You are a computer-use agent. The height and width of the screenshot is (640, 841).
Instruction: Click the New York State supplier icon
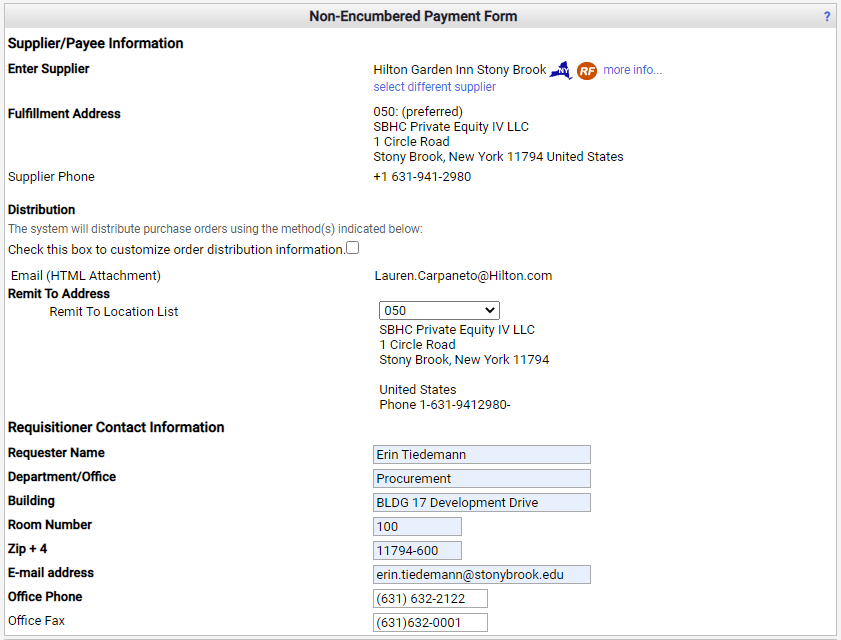click(x=561, y=71)
